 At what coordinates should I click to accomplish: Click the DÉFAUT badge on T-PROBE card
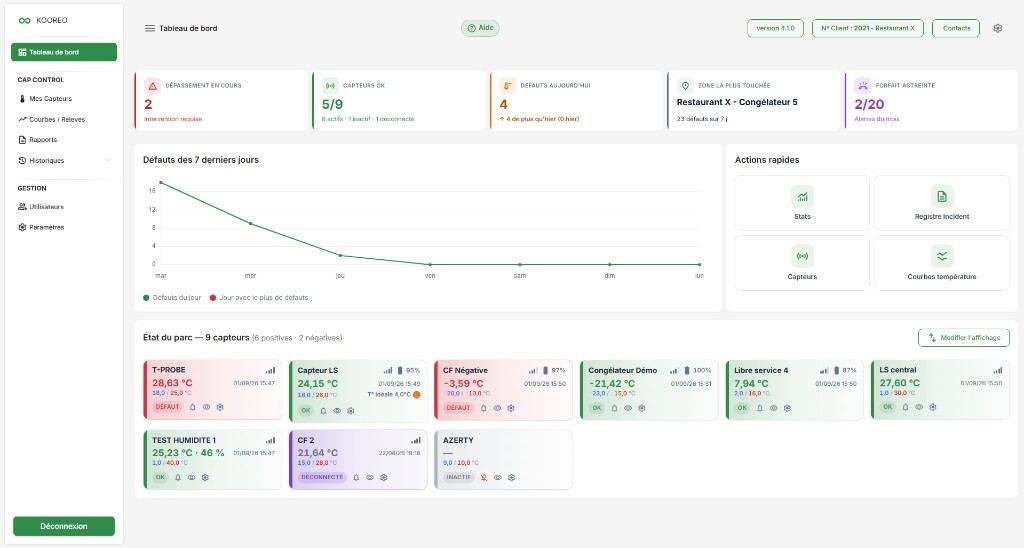pos(167,407)
